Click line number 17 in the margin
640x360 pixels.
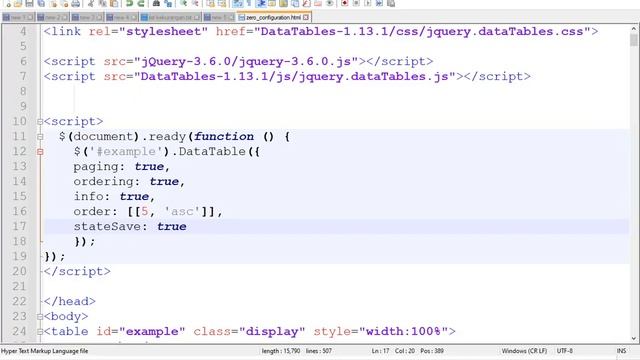pos(19,227)
